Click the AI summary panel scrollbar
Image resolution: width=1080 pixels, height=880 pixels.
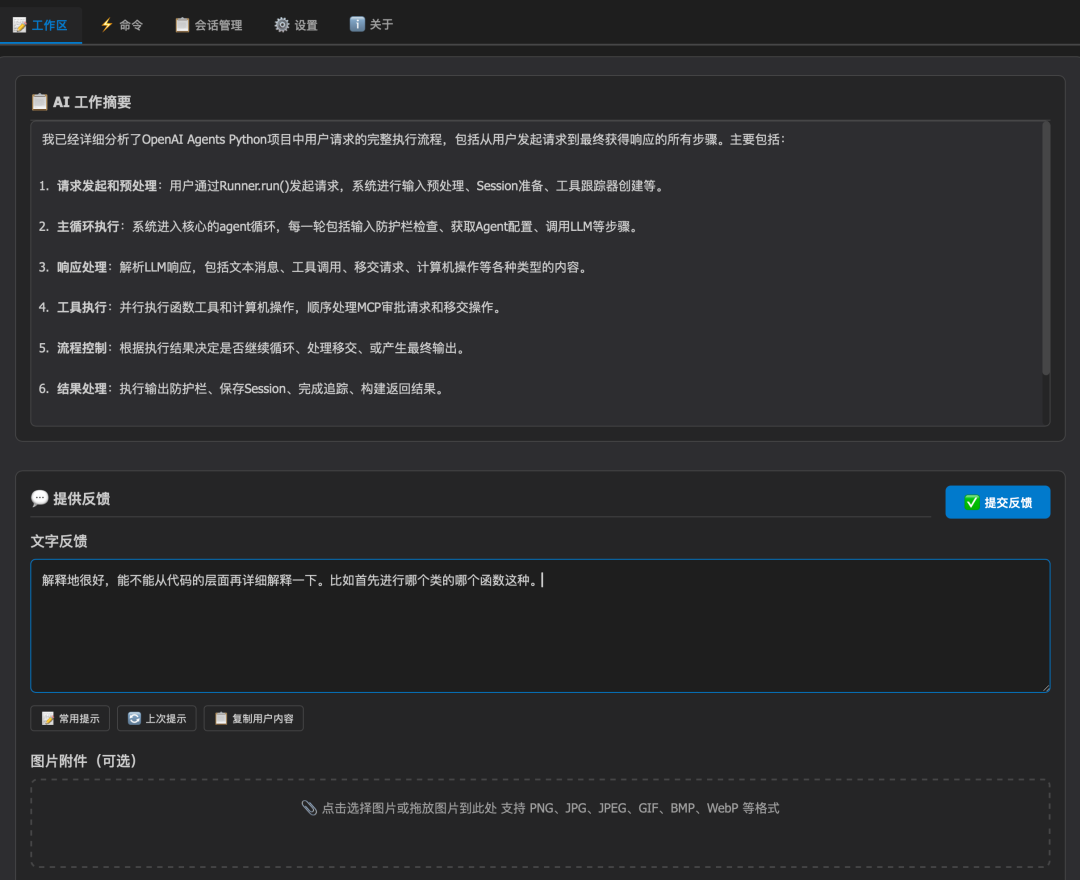tap(1046, 249)
